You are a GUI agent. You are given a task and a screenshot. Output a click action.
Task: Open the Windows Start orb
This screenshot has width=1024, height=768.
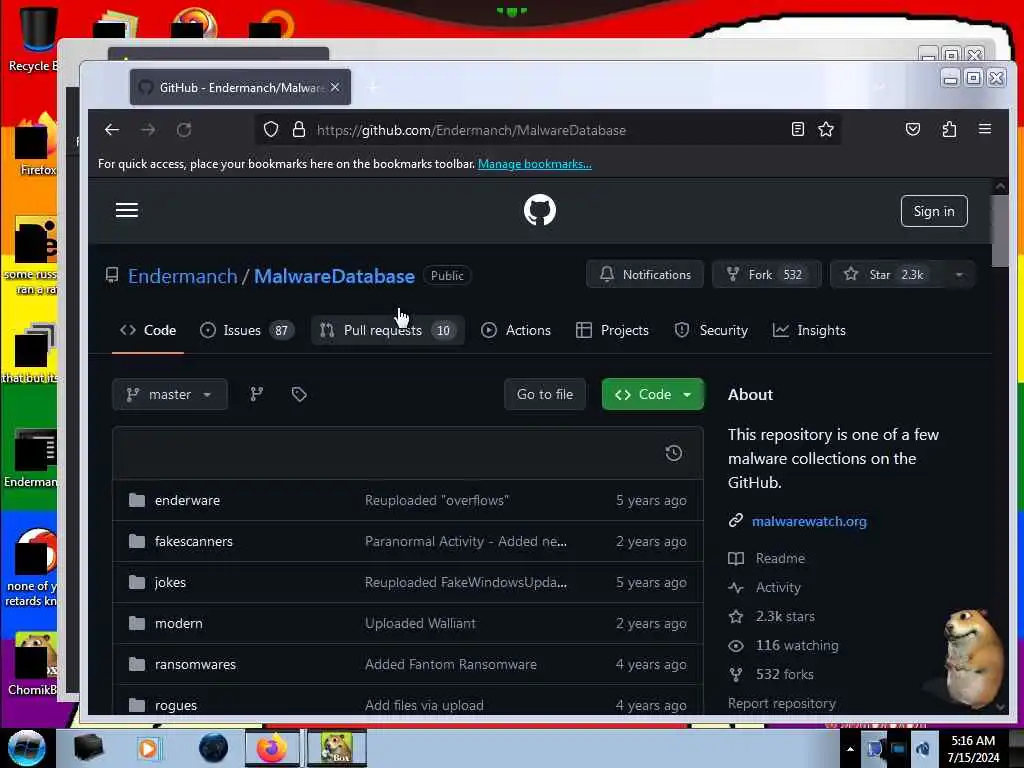pos(27,748)
